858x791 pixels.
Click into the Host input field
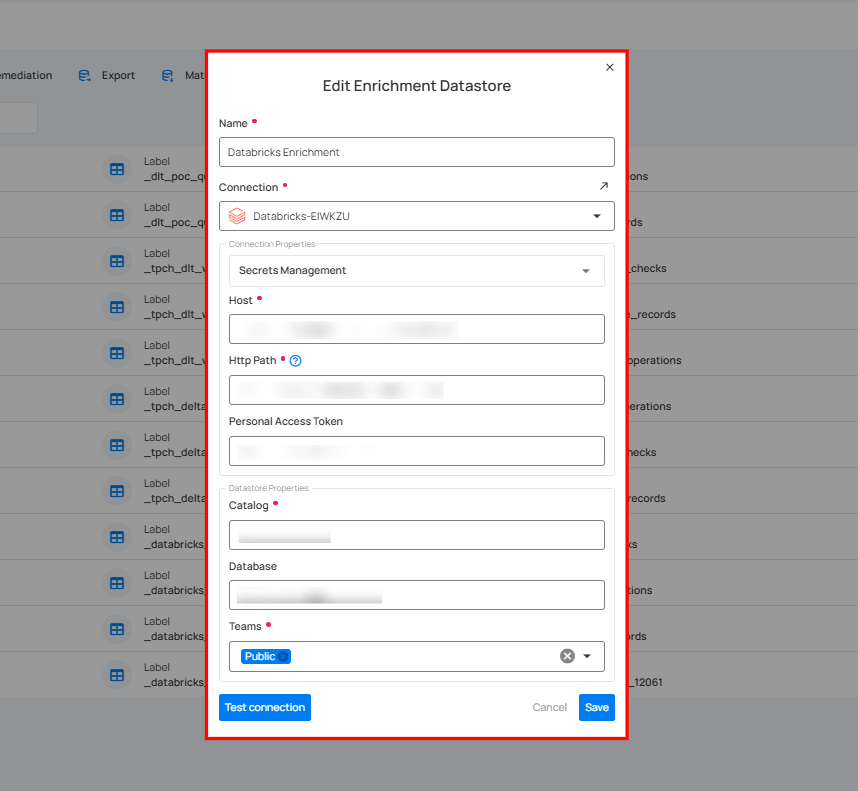[x=416, y=329]
